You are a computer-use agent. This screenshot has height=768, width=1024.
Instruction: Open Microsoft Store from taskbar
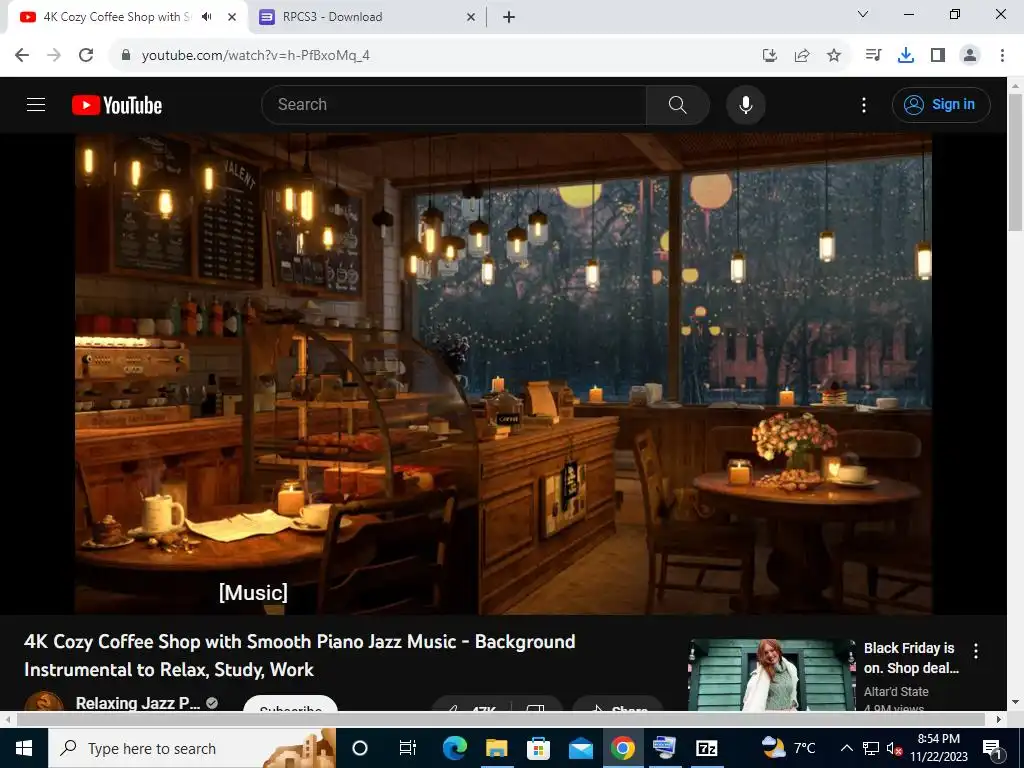click(538, 748)
